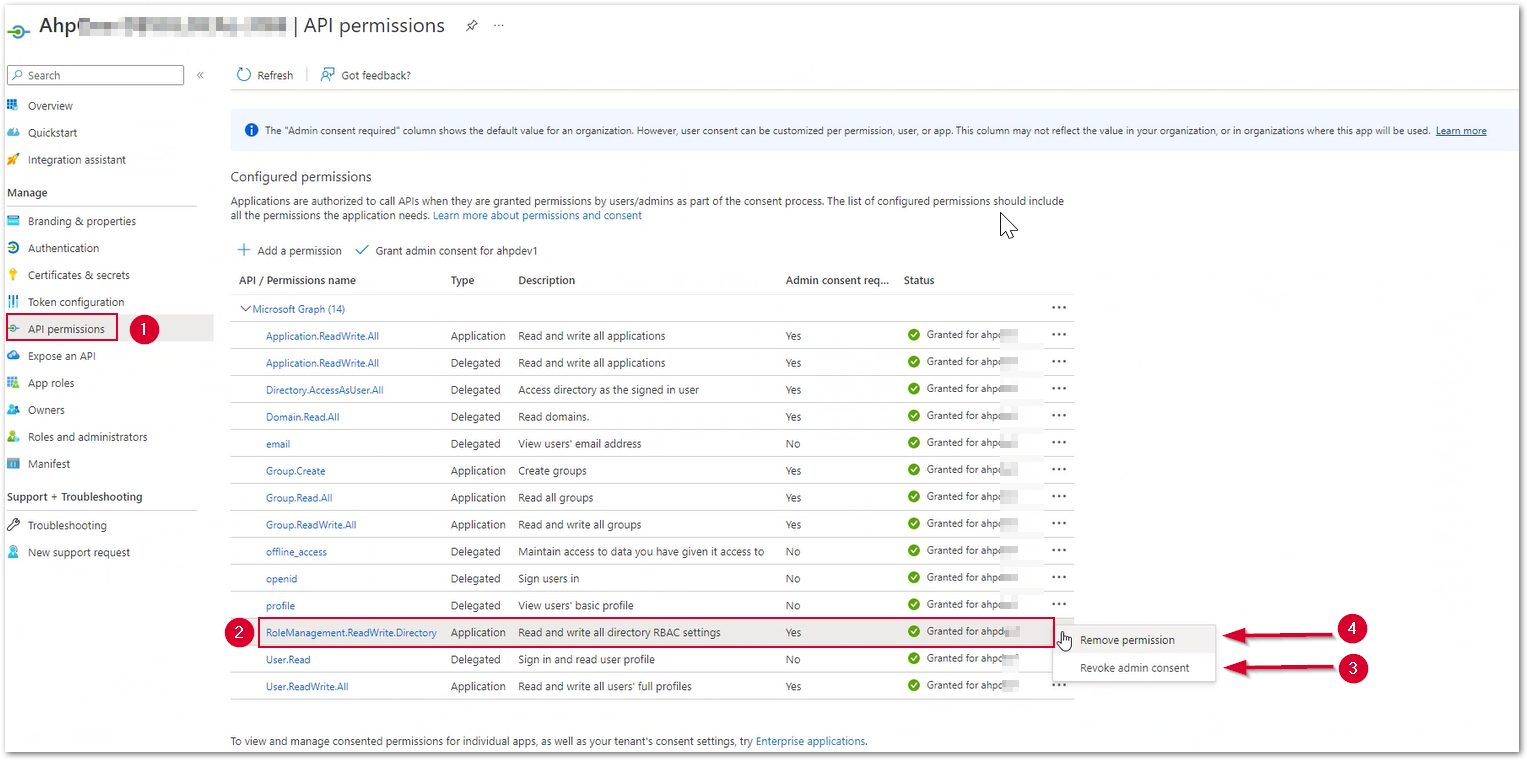Click the API / Permissions name column header
This screenshot has width=1528, height=761.
pos(297,281)
